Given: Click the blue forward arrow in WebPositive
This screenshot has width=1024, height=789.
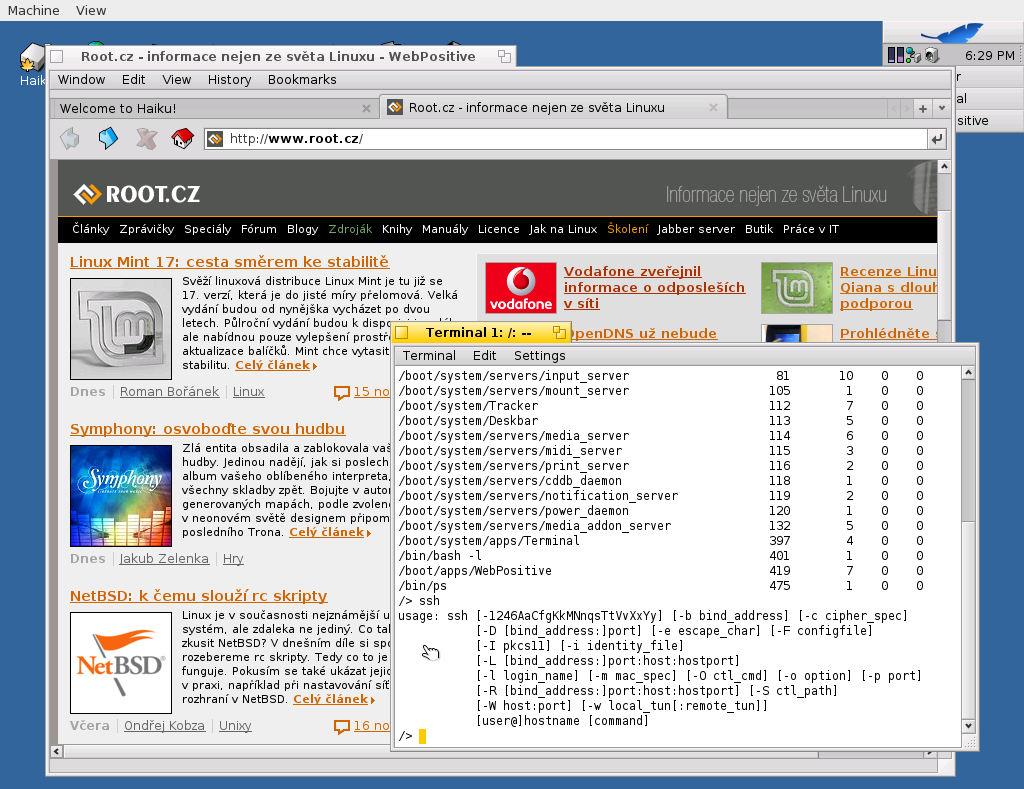Looking at the screenshot, I should [108, 138].
